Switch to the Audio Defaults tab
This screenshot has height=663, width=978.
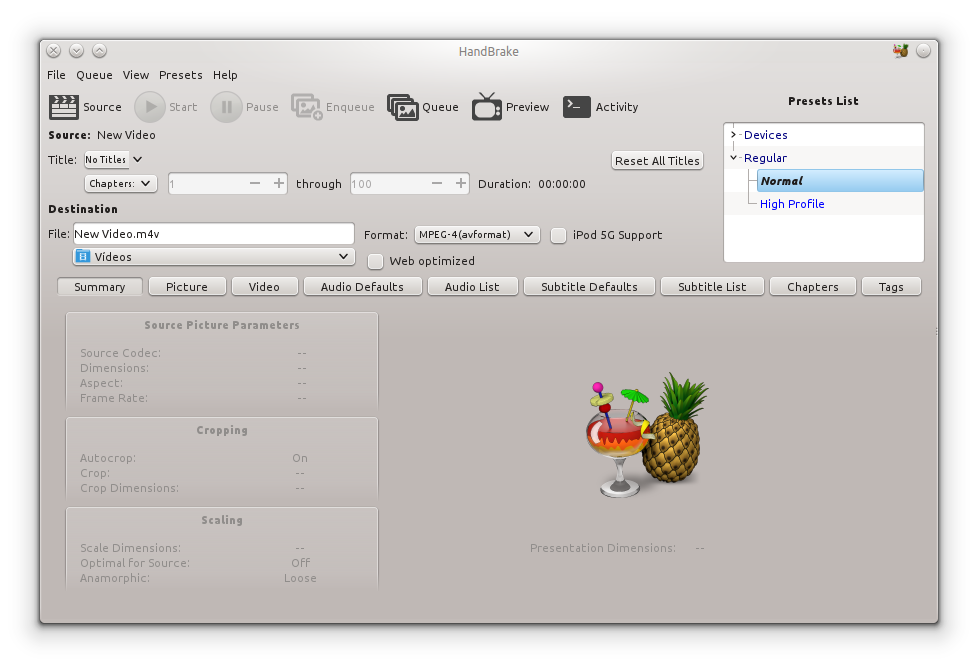point(362,286)
